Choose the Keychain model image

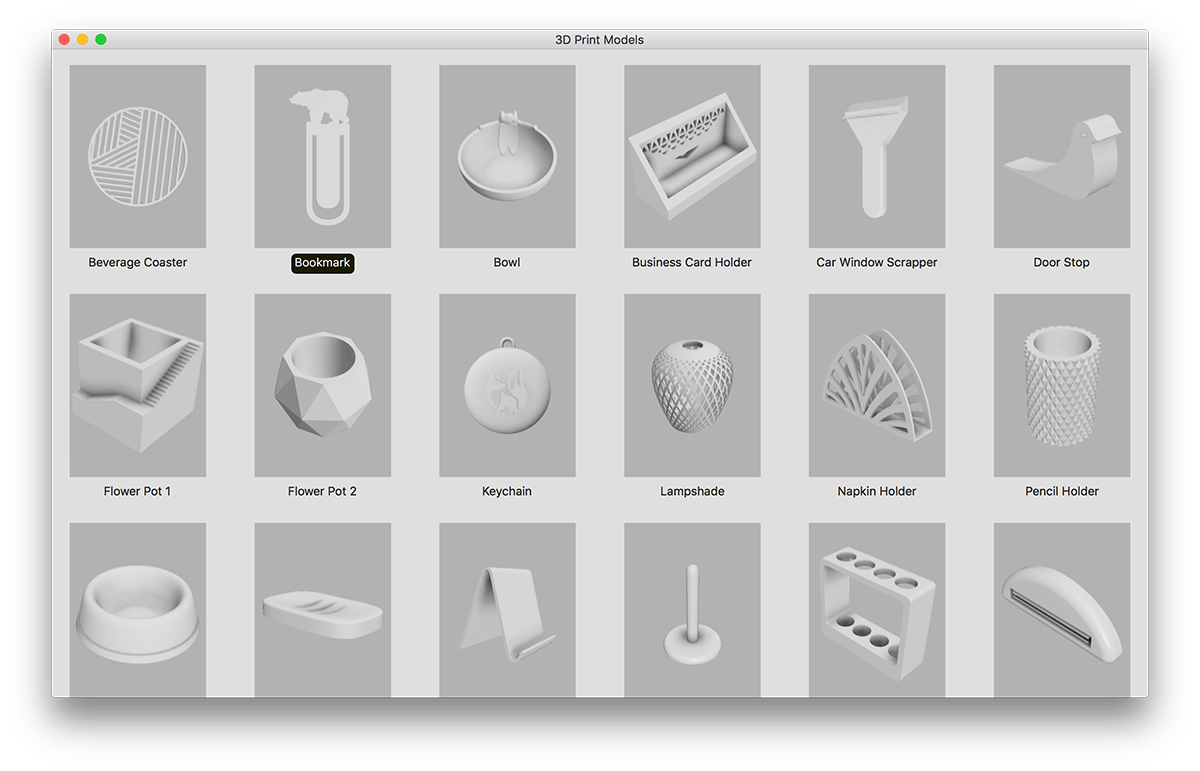tap(507, 385)
